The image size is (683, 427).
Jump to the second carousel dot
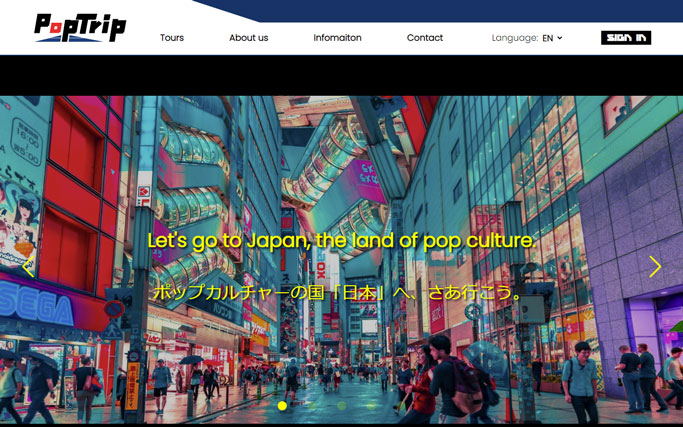tap(312, 406)
